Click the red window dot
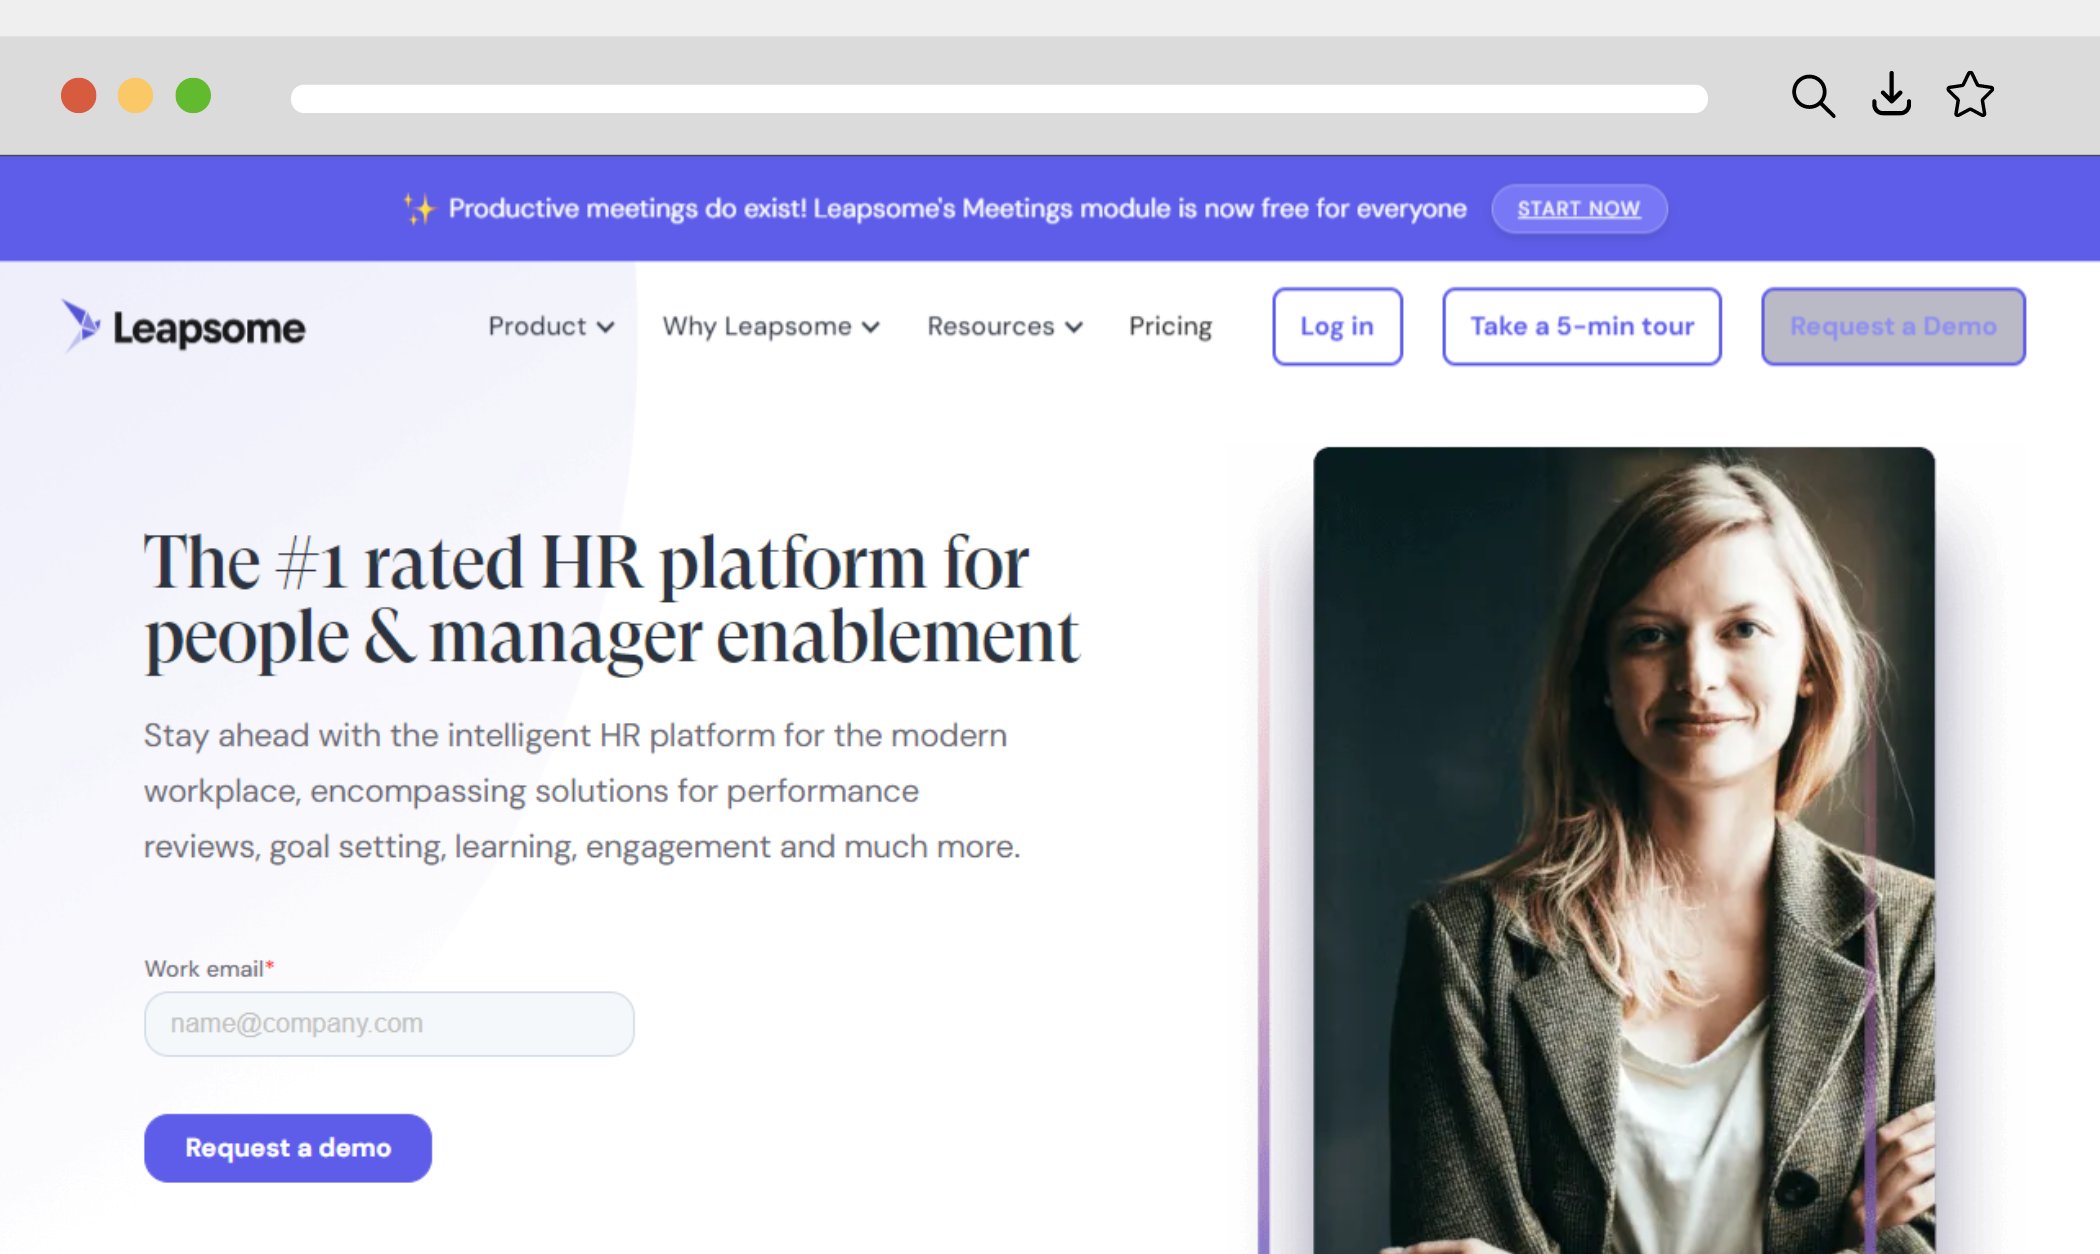Image resolution: width=2100 pixels, height=1254 pixels. tap(79, 96)
